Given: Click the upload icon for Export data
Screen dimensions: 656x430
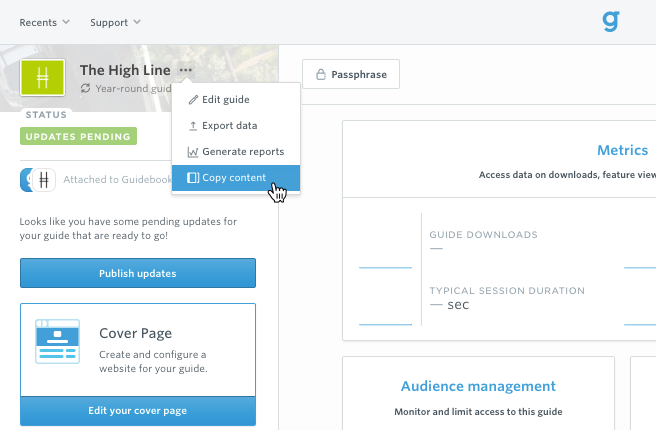Looking at the screenshot, I should coord(193,126).
